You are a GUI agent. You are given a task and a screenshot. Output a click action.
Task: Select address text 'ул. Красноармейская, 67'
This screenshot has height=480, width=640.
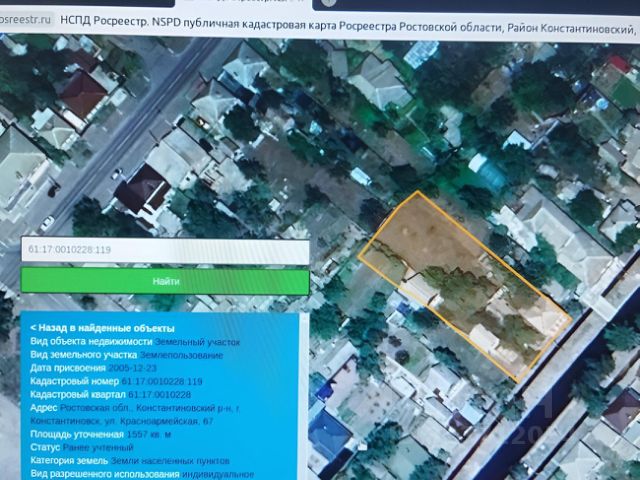click(158, 421)
